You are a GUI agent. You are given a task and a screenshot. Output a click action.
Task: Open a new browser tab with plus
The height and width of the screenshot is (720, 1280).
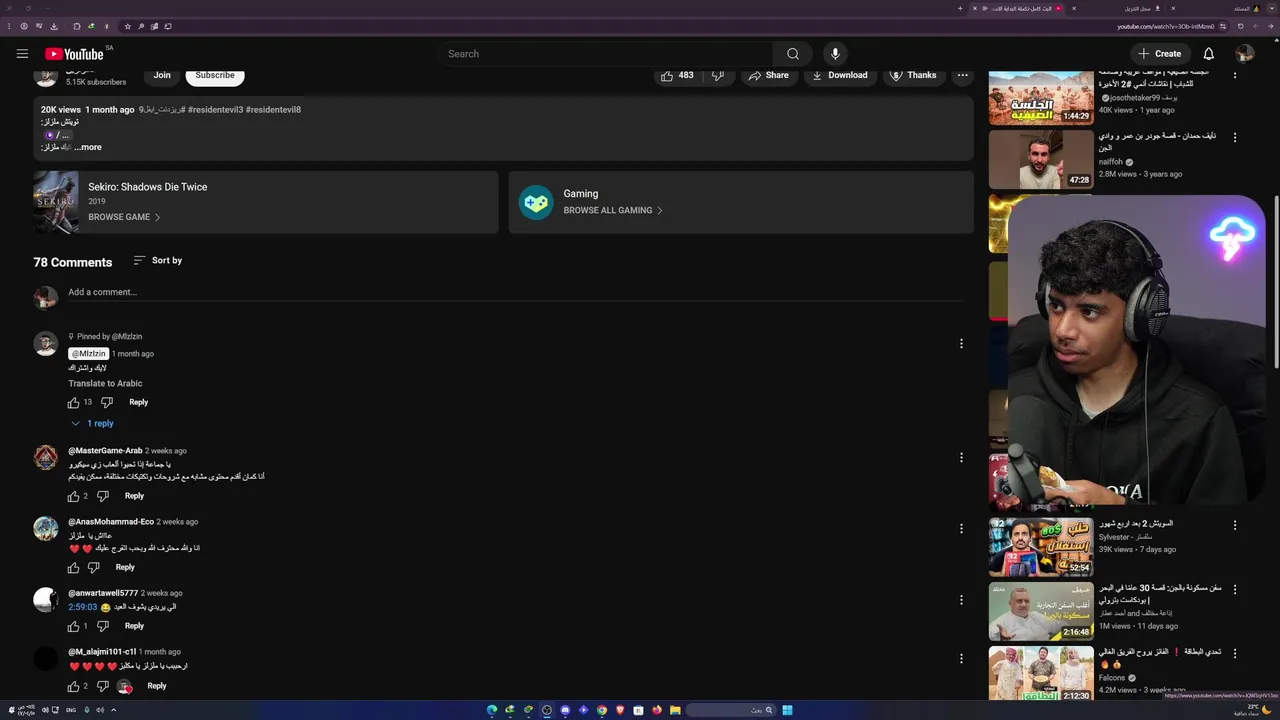click(960, 8)
